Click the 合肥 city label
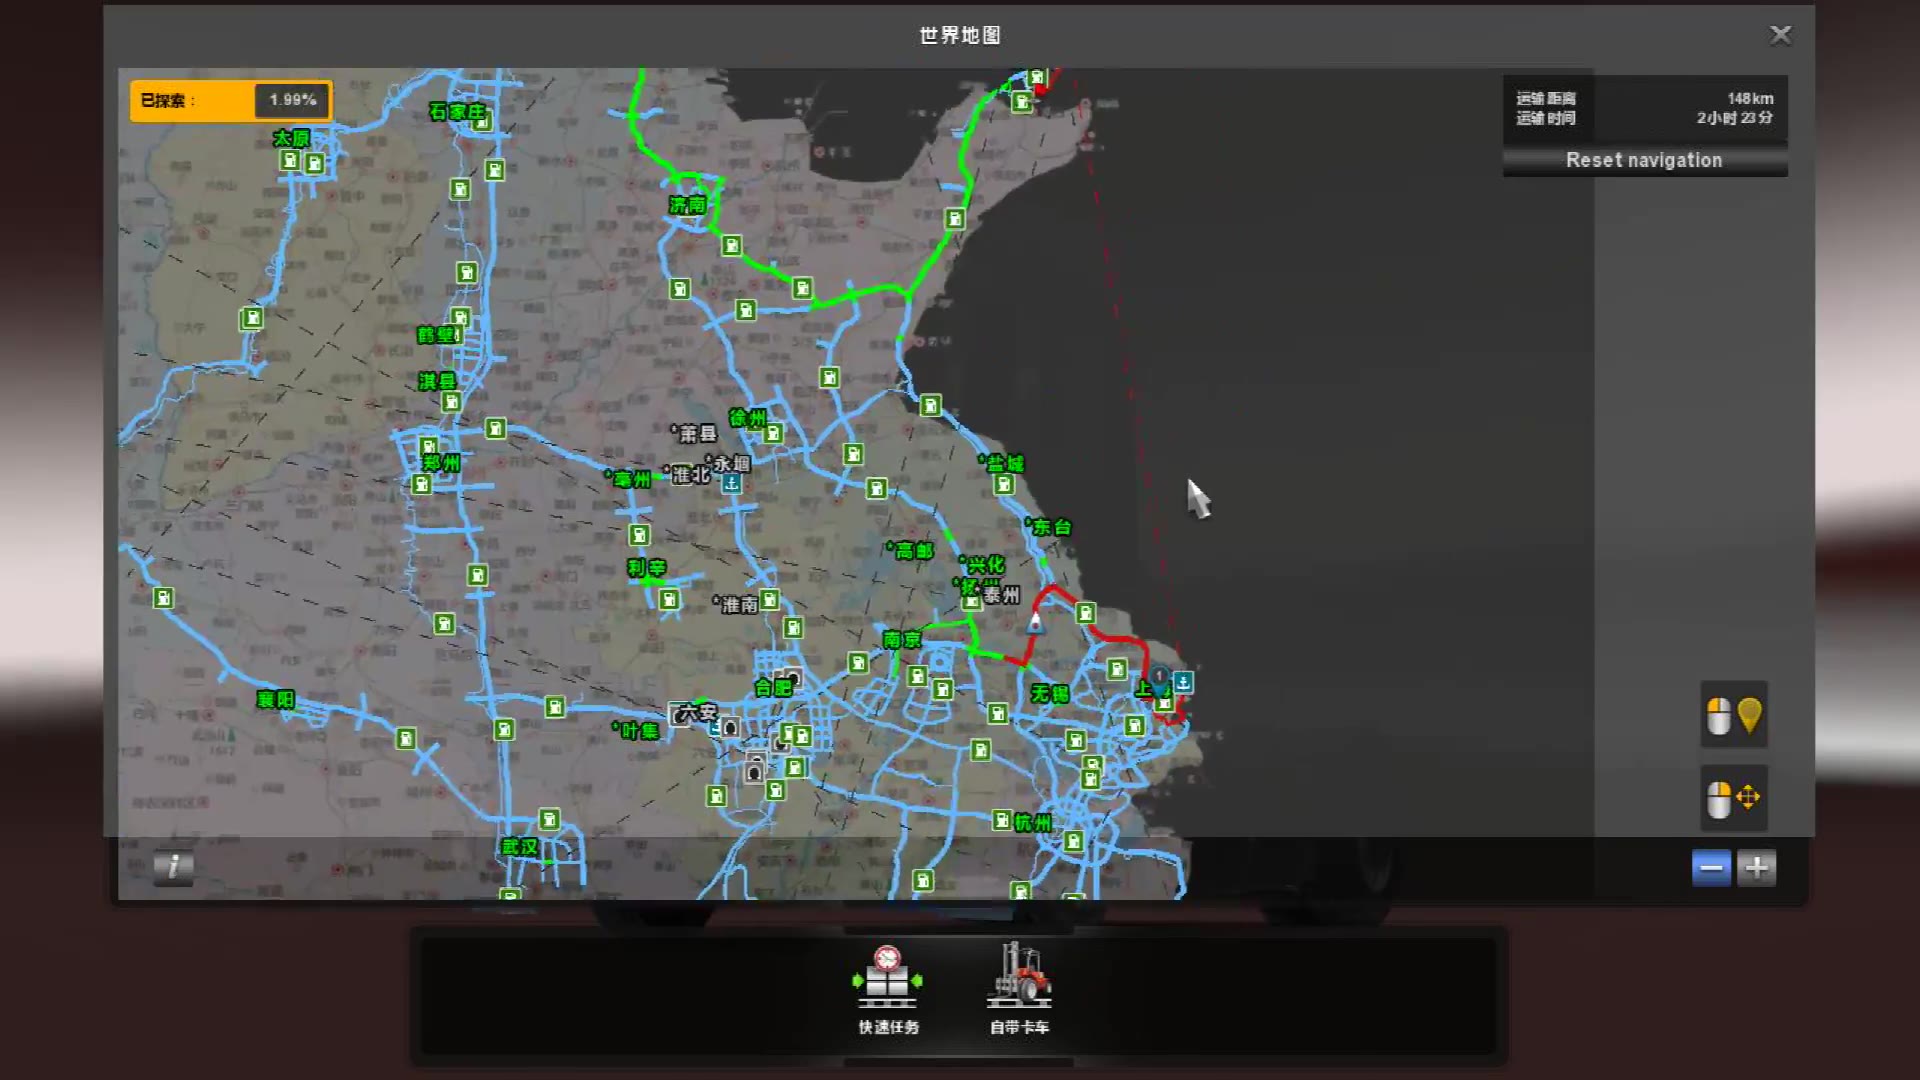Image resolution: width=1920 pixels, height=1080 pixels. [773, 687]
